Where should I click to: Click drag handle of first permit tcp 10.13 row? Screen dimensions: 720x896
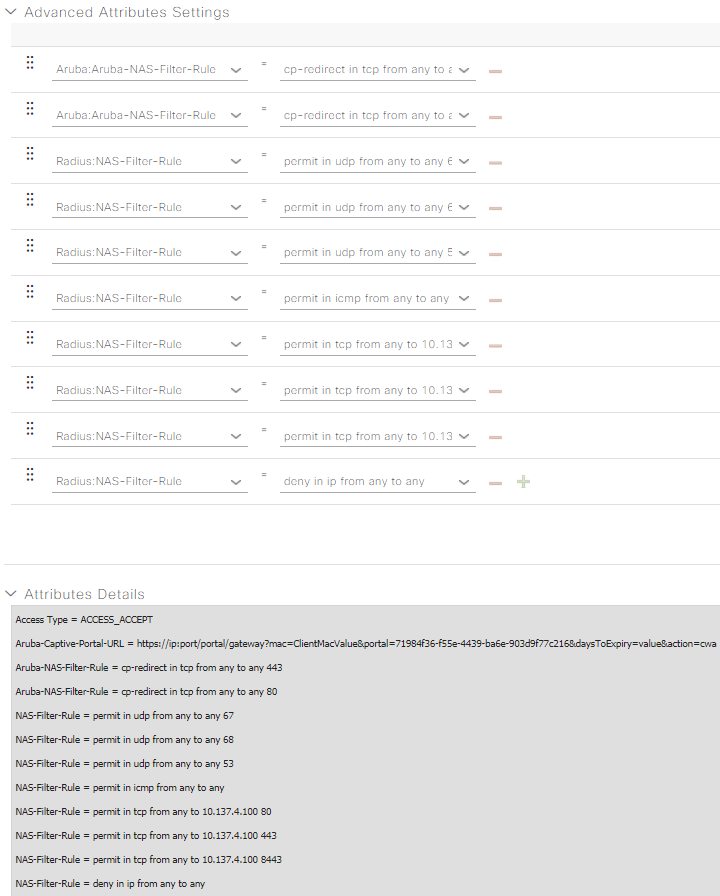click(x=30, y=337)
